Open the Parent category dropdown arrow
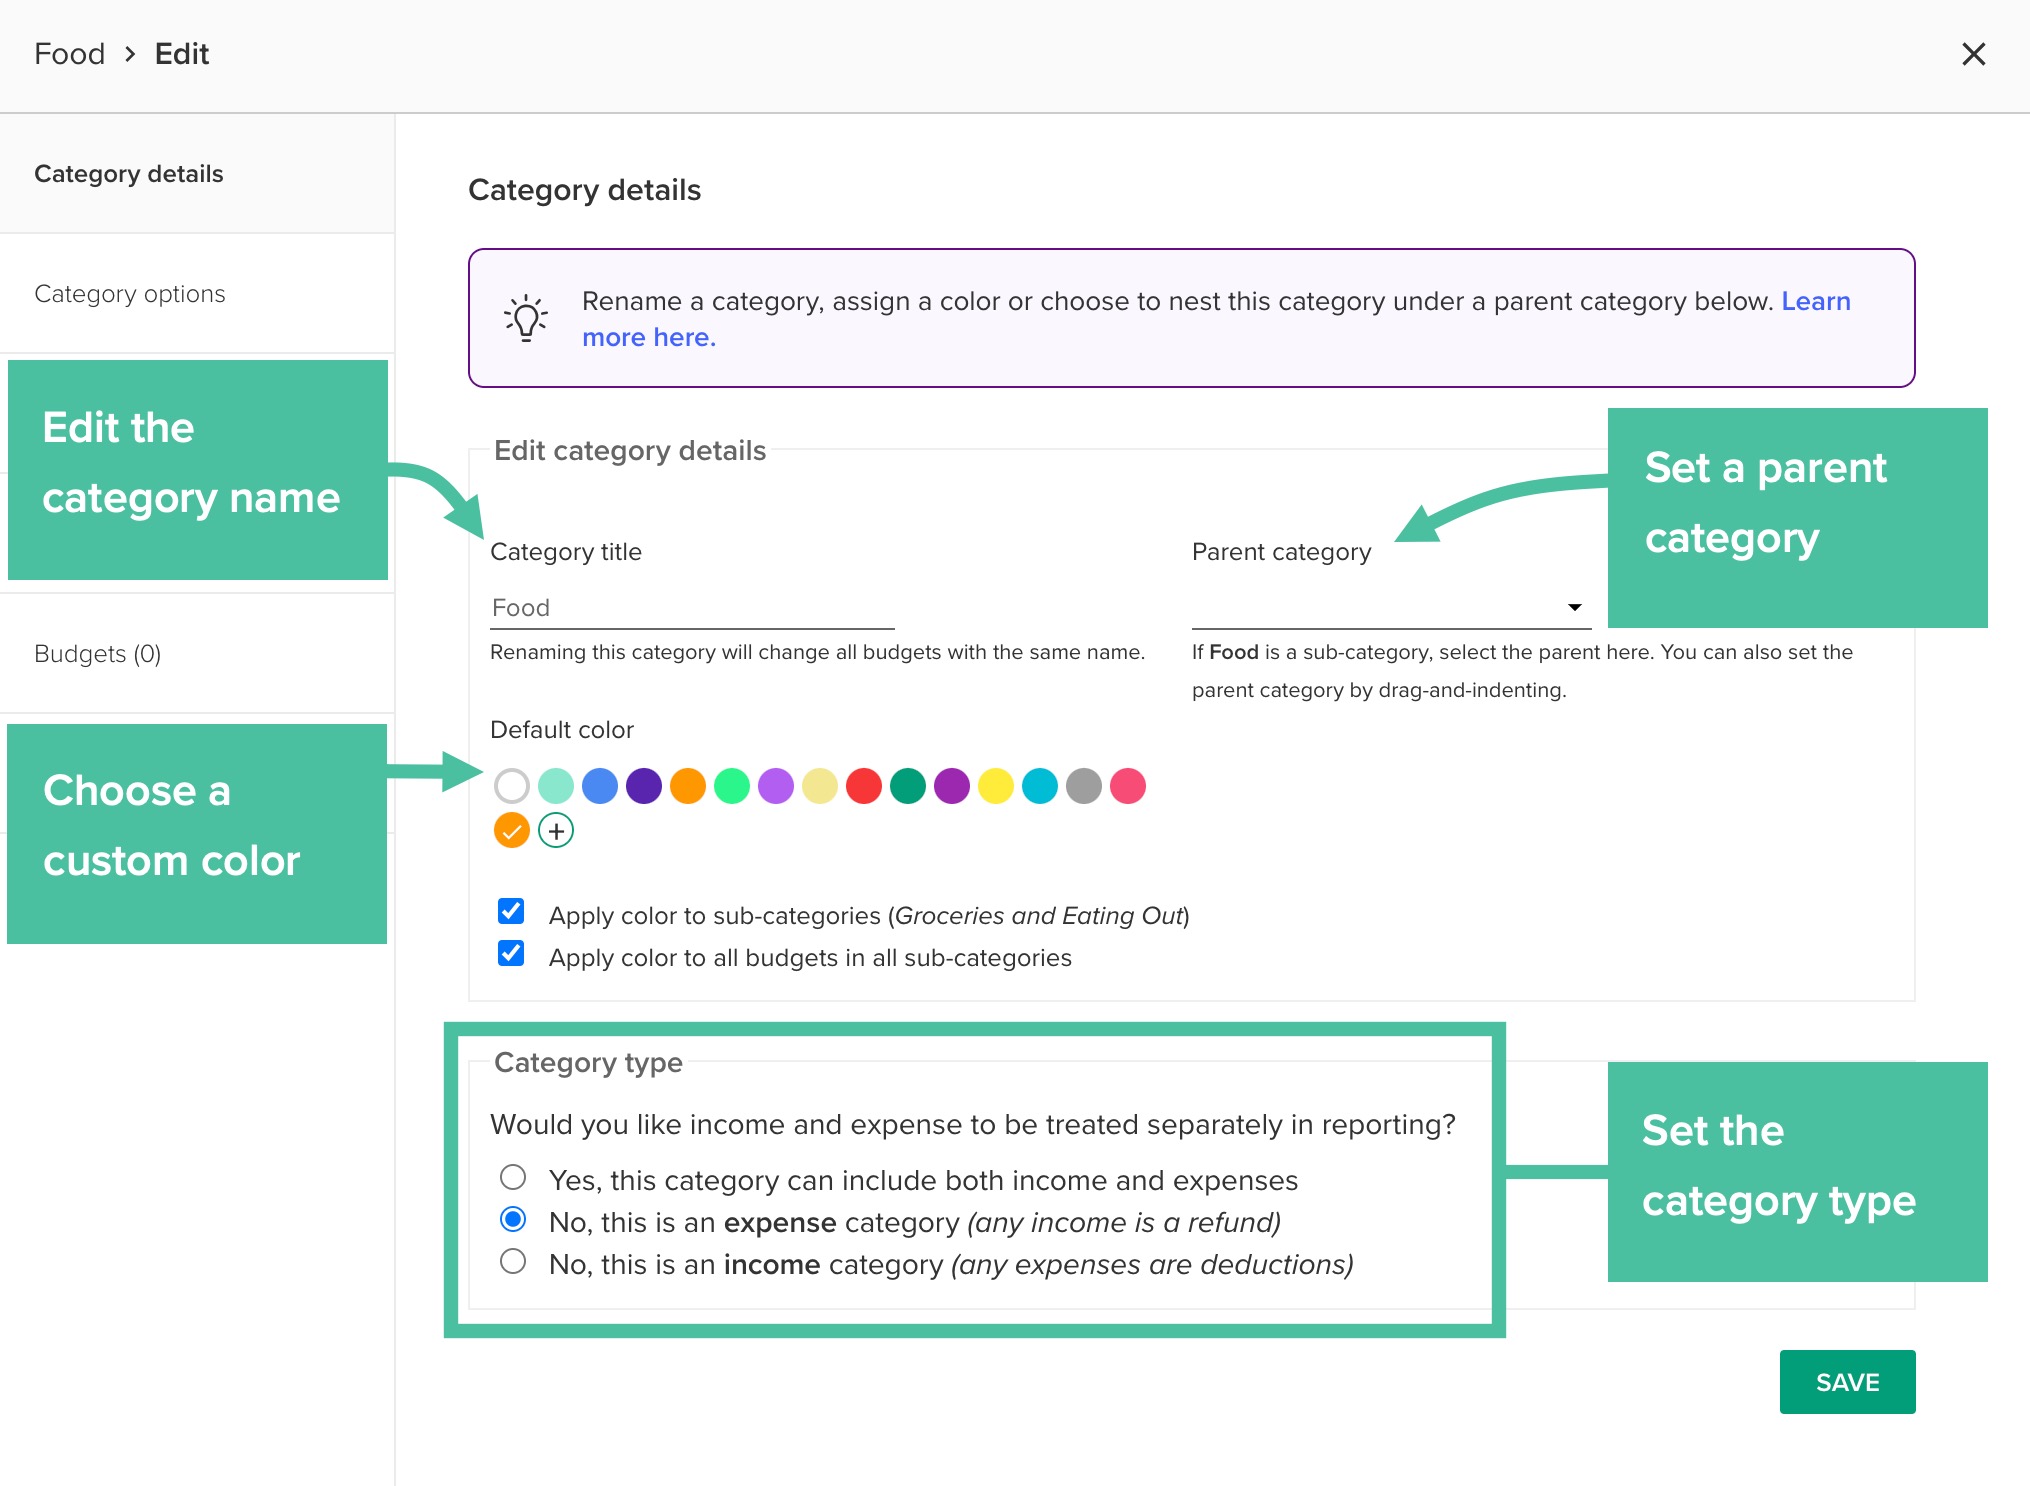Viewport: 2030px width, 1486px height. [1574, 607]
